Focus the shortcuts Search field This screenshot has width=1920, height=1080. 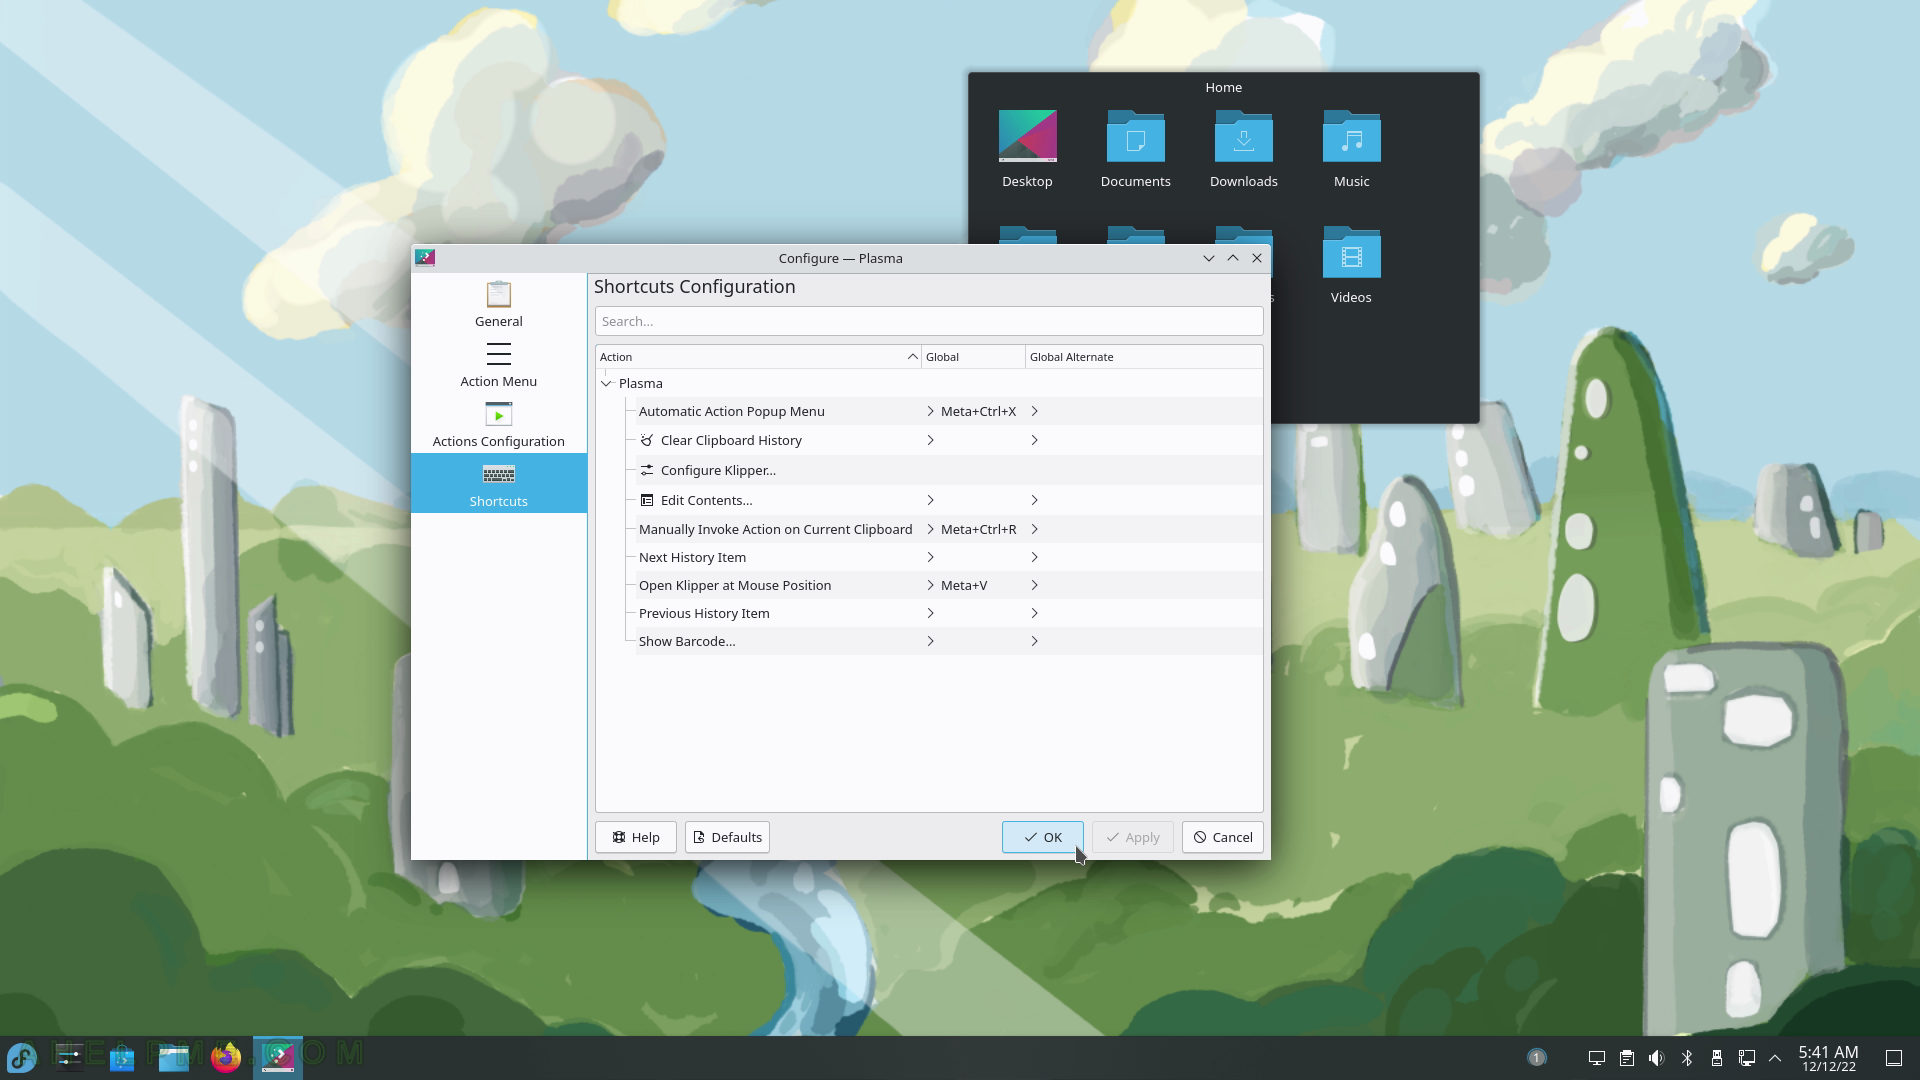click(x=929, y=321)
